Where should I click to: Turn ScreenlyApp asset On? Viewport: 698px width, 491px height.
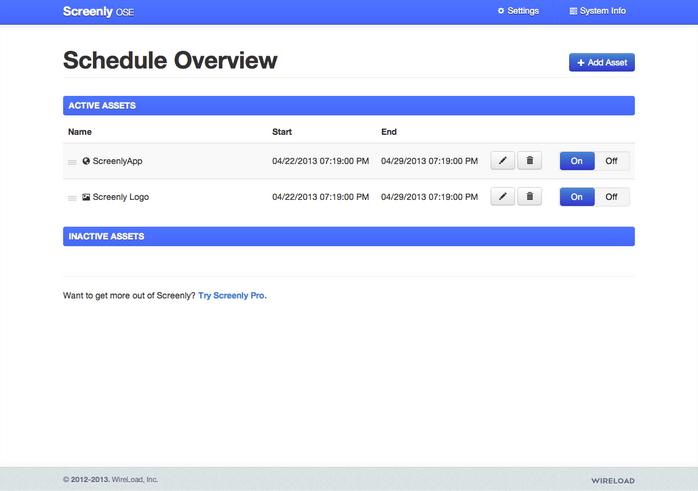click(577, 161)
